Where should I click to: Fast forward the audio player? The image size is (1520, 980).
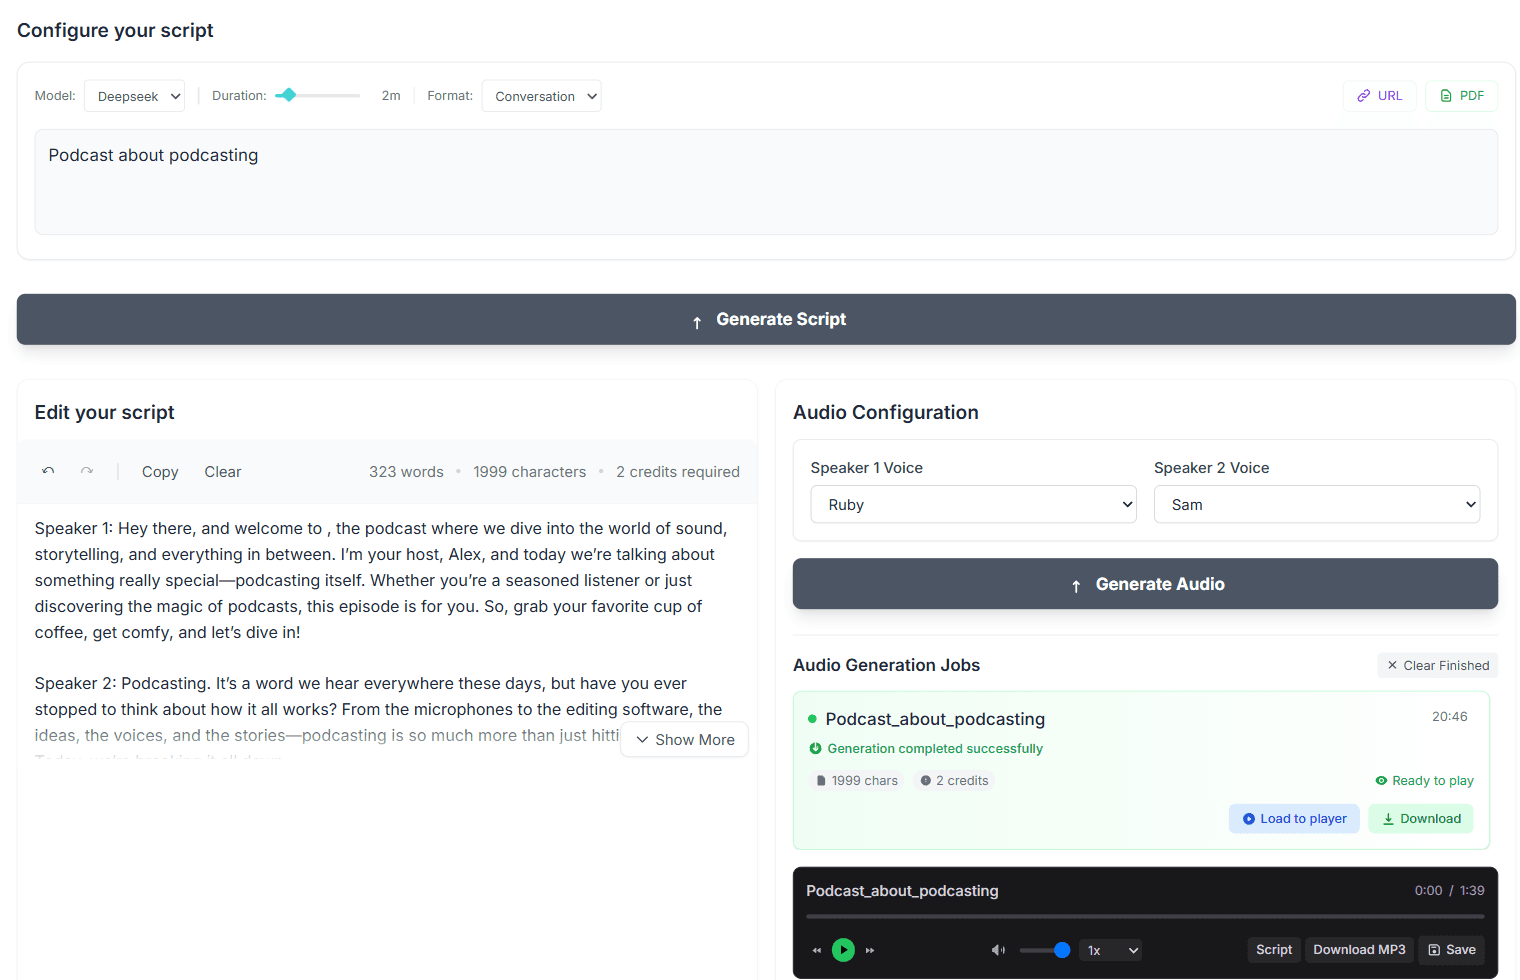870,950
